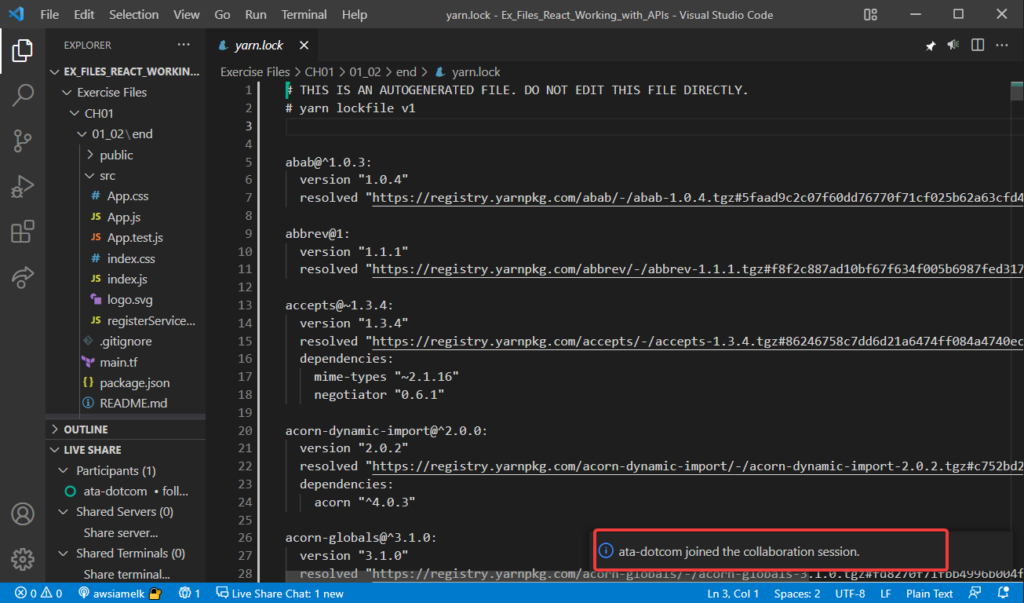Viewport: 1024px width, 603px height.
Task: Open Accounts icon in activity bar
Action: click(22, 514)
